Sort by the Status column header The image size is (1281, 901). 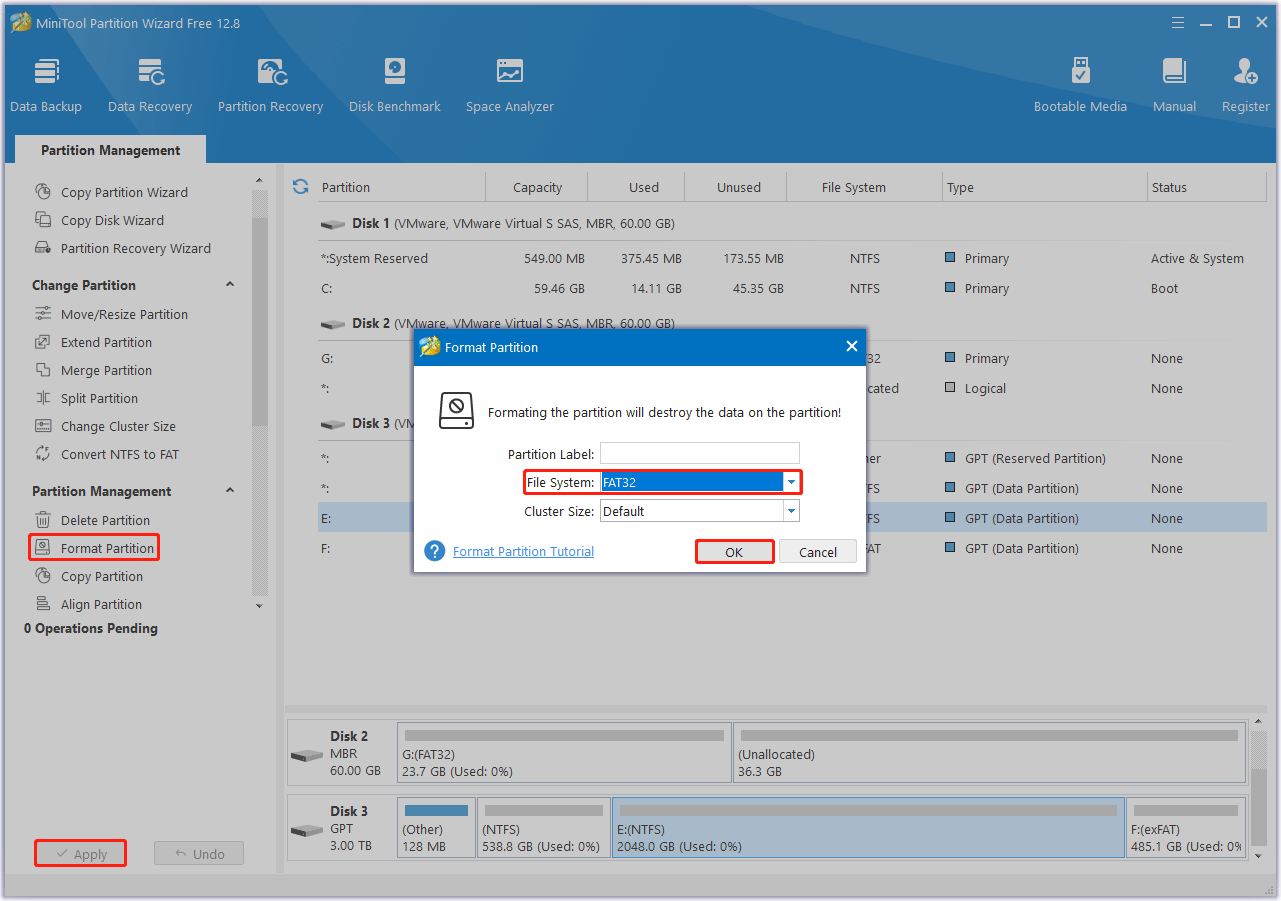1208,187
